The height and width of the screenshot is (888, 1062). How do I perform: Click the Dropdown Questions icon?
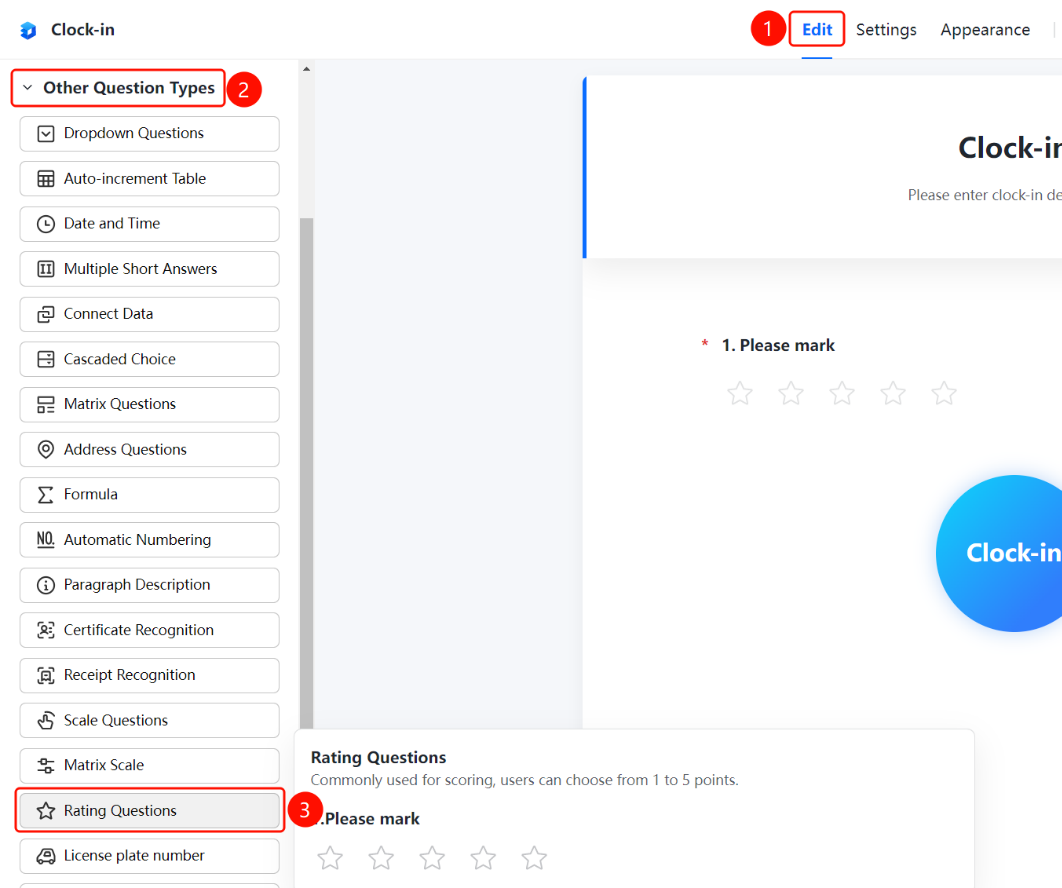pyautogui.click(x=45, y=133)
